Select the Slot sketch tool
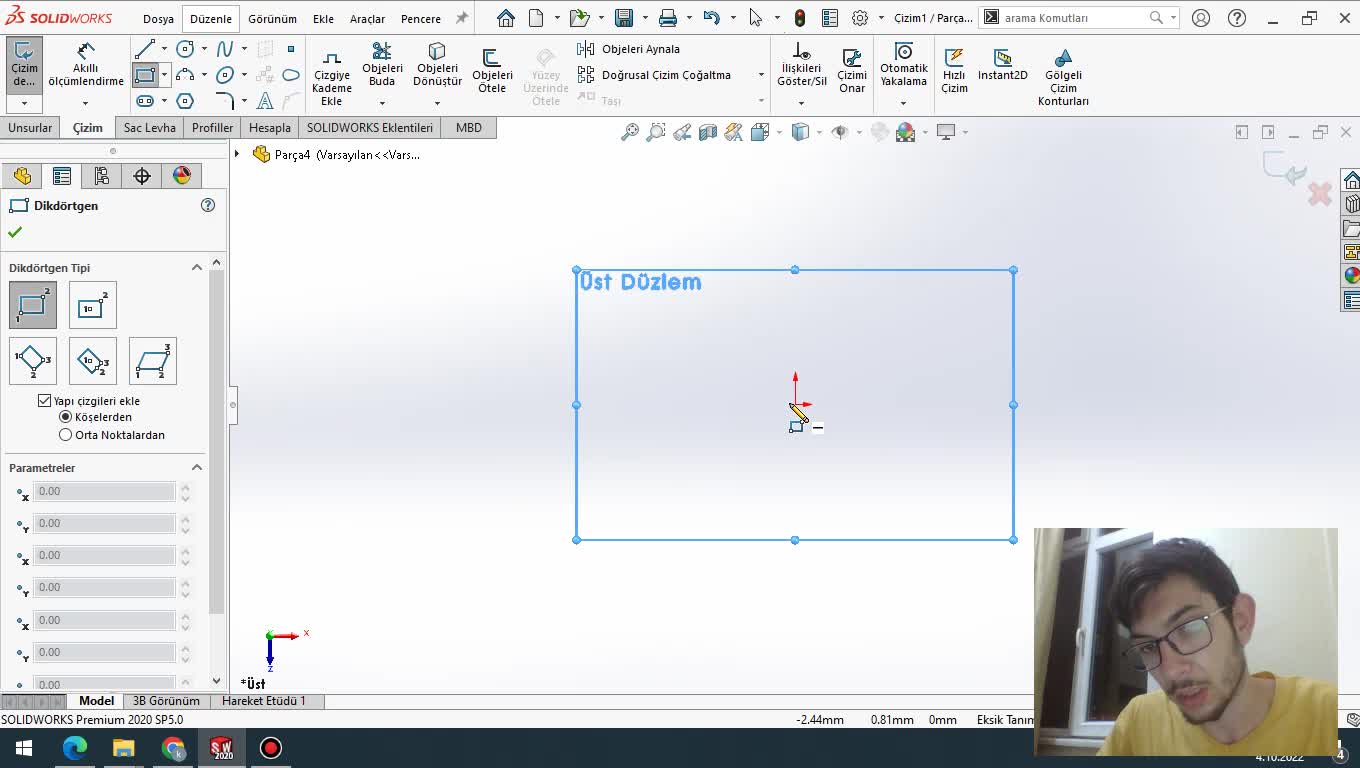 [145, 101]
